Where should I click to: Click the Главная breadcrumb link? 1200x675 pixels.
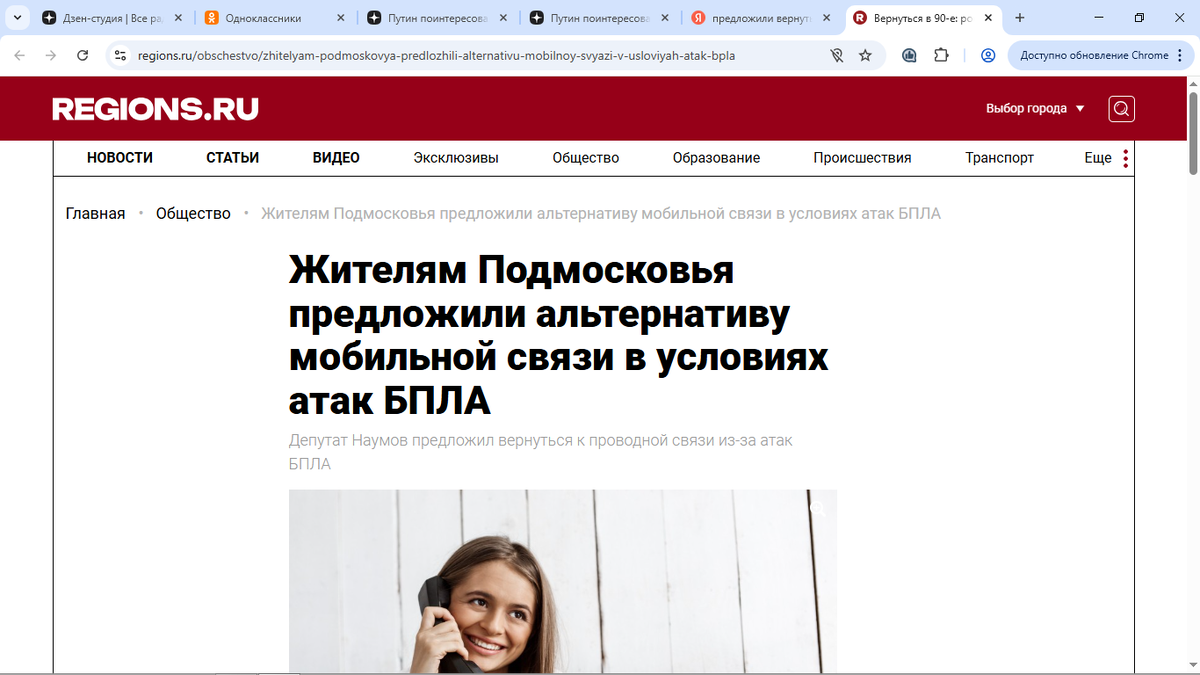click(95, 213)
